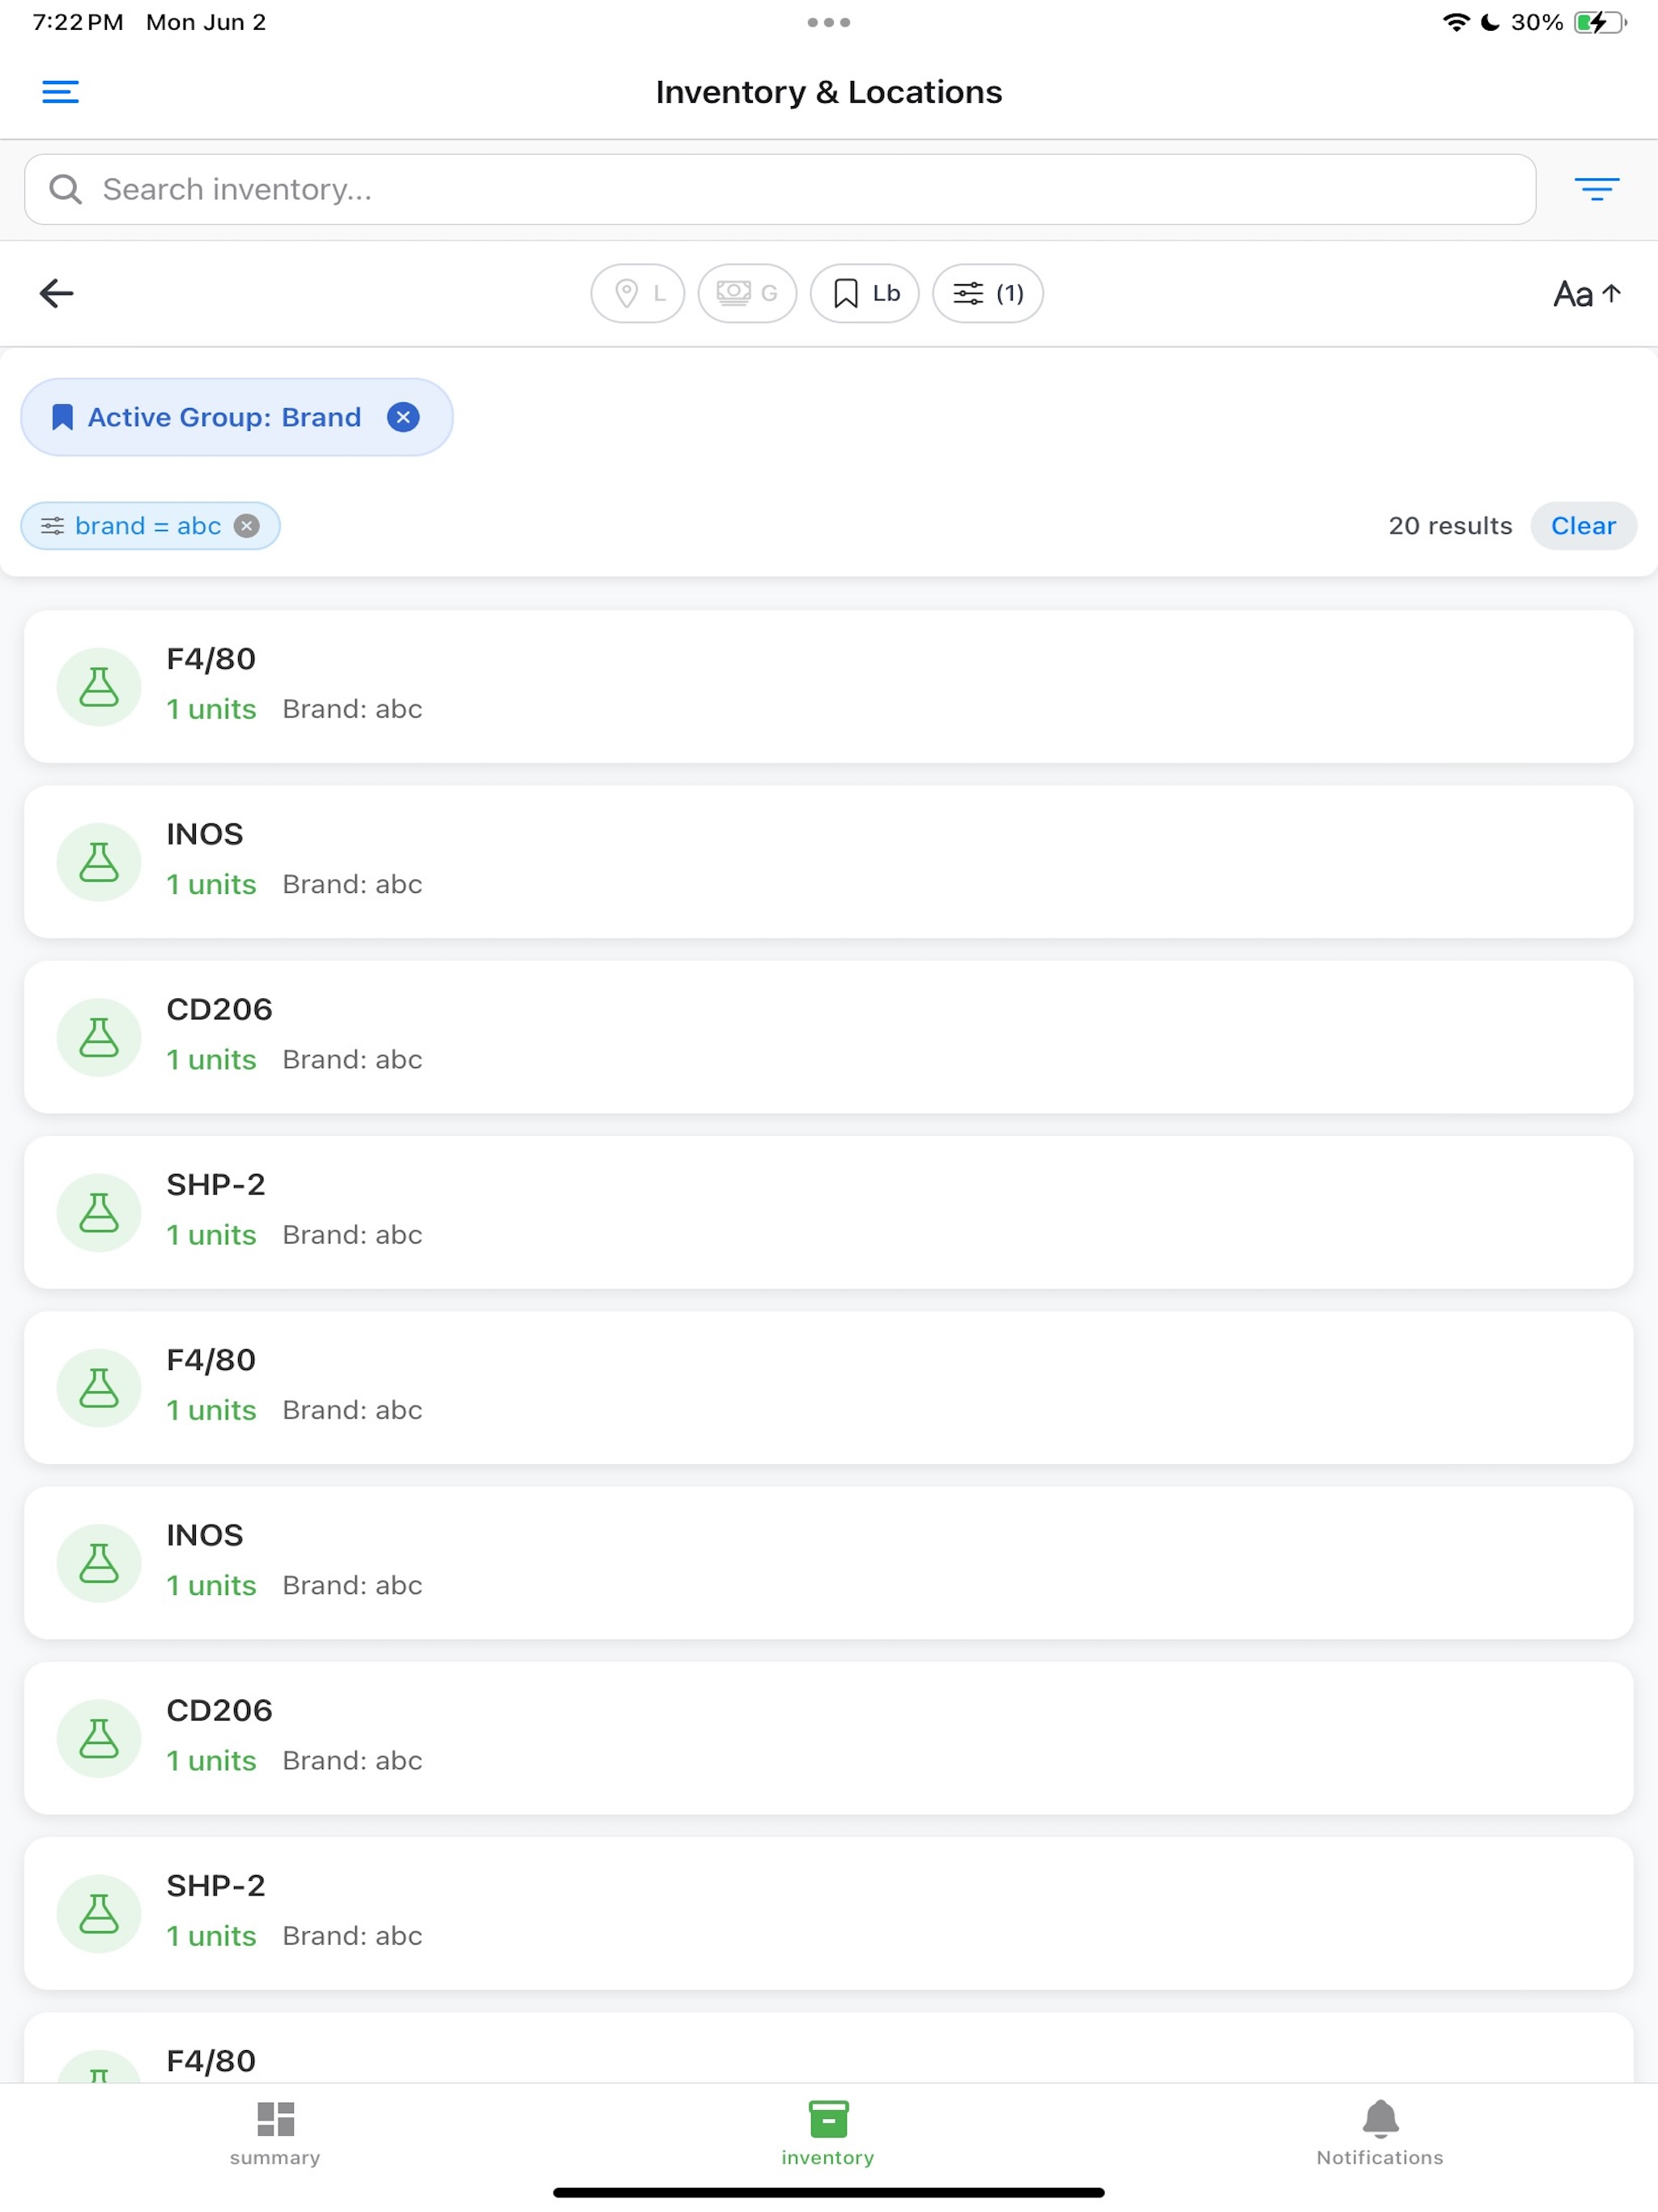The image size is (1658, 2212).
Task: Open the hamburger side menu
Action: click(x=60, y=92)
